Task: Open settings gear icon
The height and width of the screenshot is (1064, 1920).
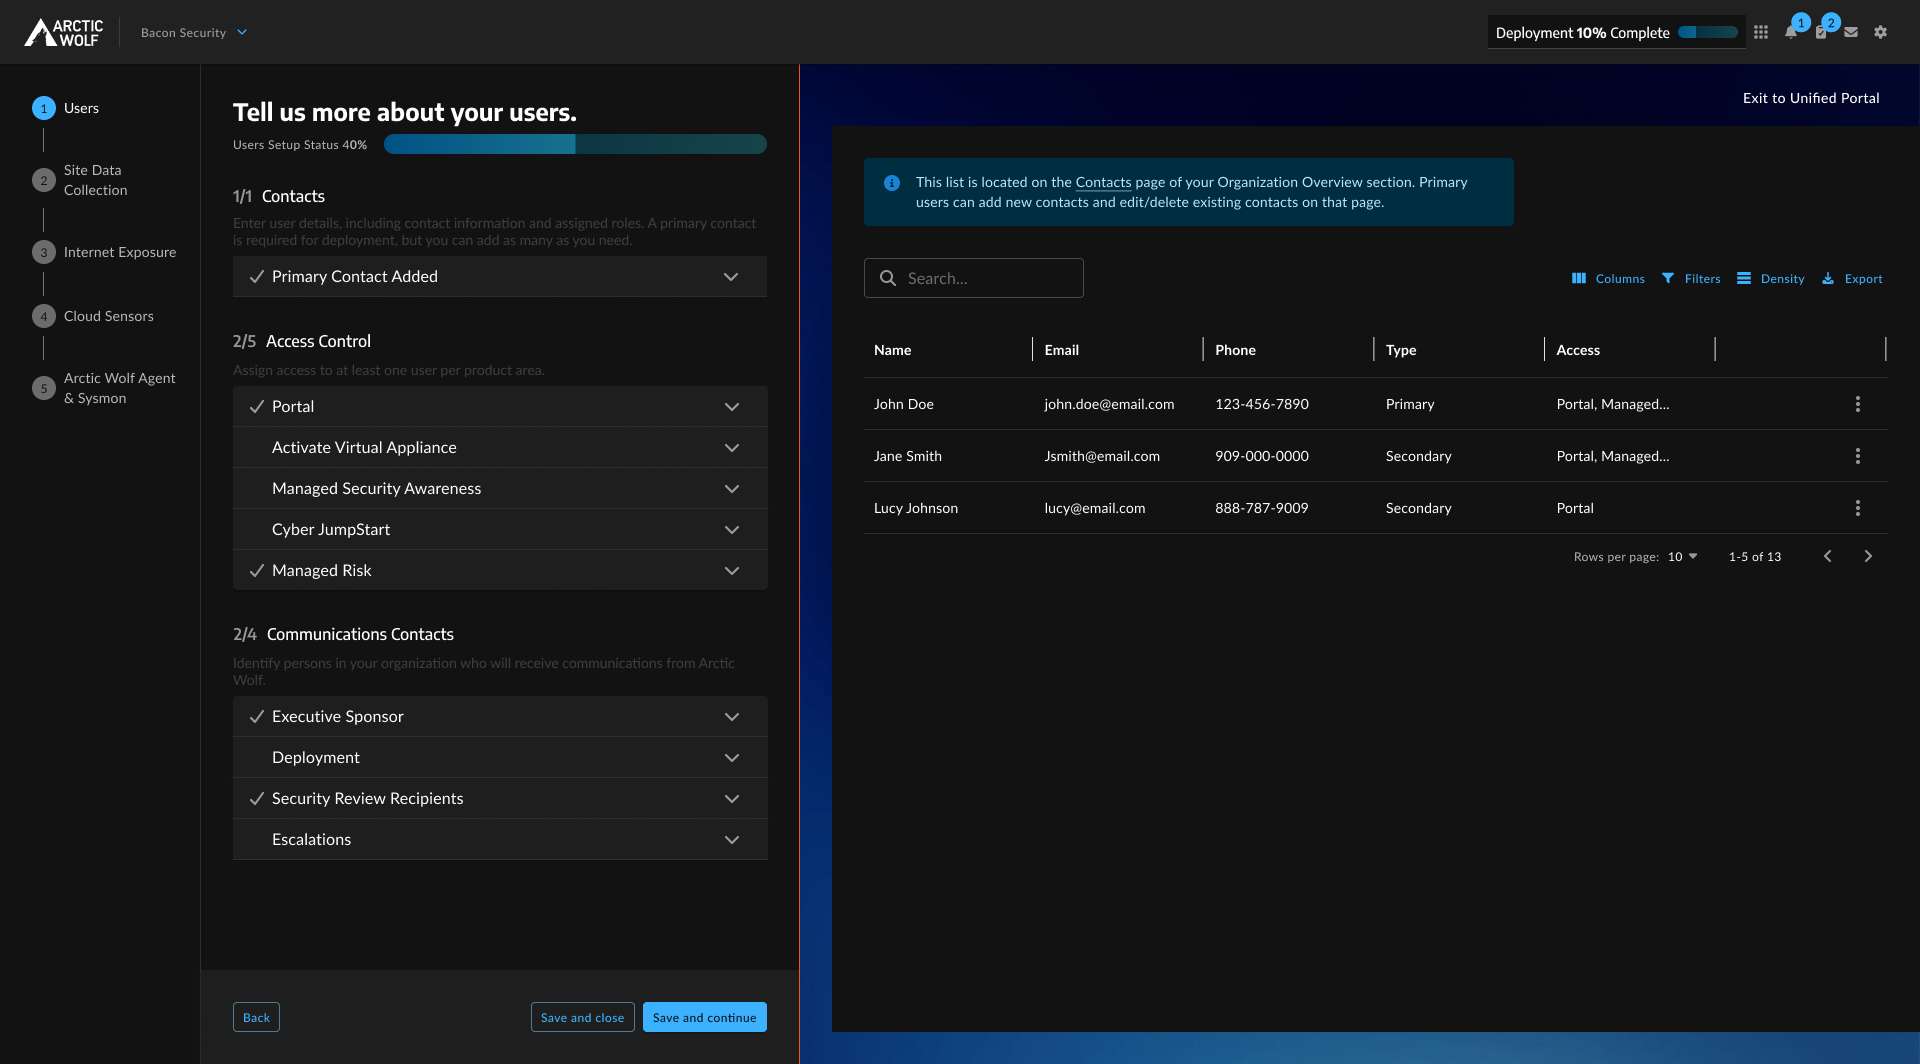Action: (x=1881, y=32)
